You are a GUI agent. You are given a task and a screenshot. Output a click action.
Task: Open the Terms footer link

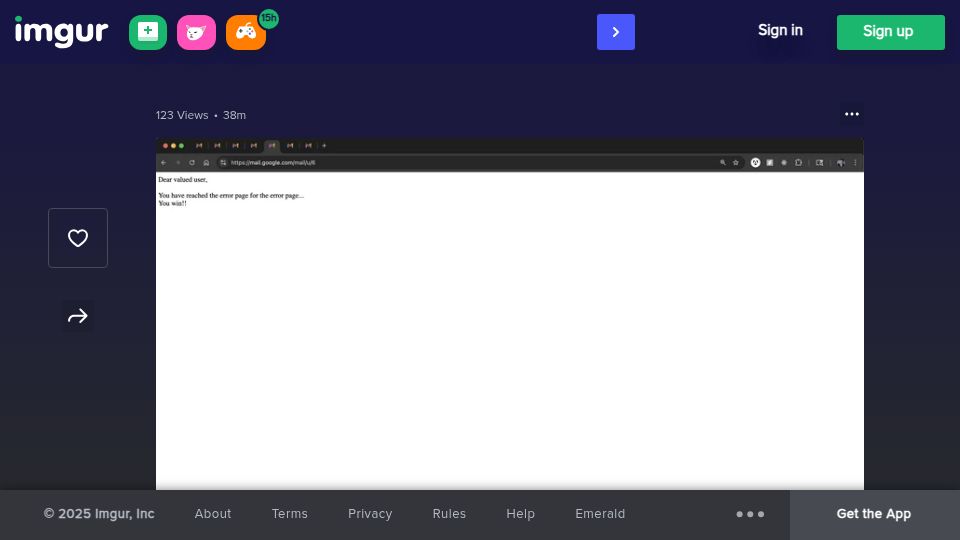pos(290,514)
